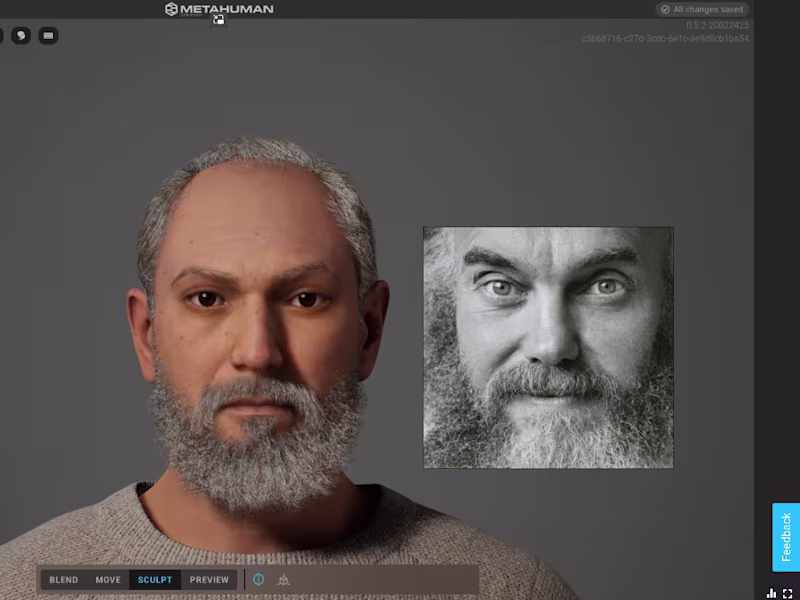
Task: Click the All changes saved status indicator
Action: coord(702,9)
